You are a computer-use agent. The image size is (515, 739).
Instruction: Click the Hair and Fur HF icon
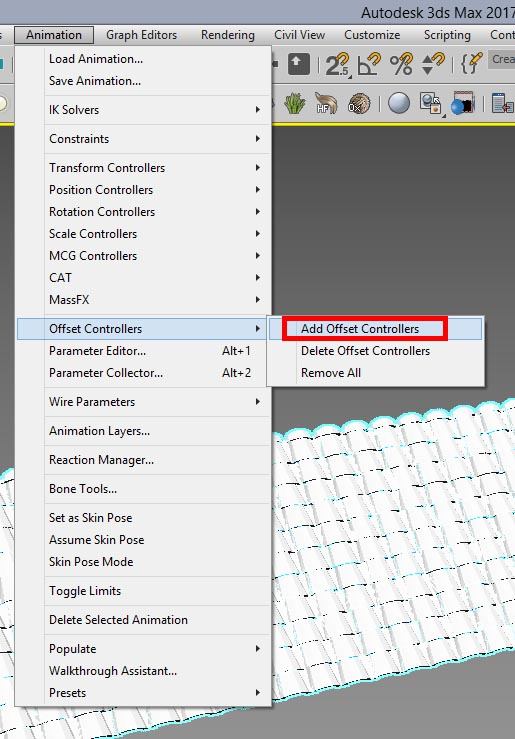[x=327, y=103]
